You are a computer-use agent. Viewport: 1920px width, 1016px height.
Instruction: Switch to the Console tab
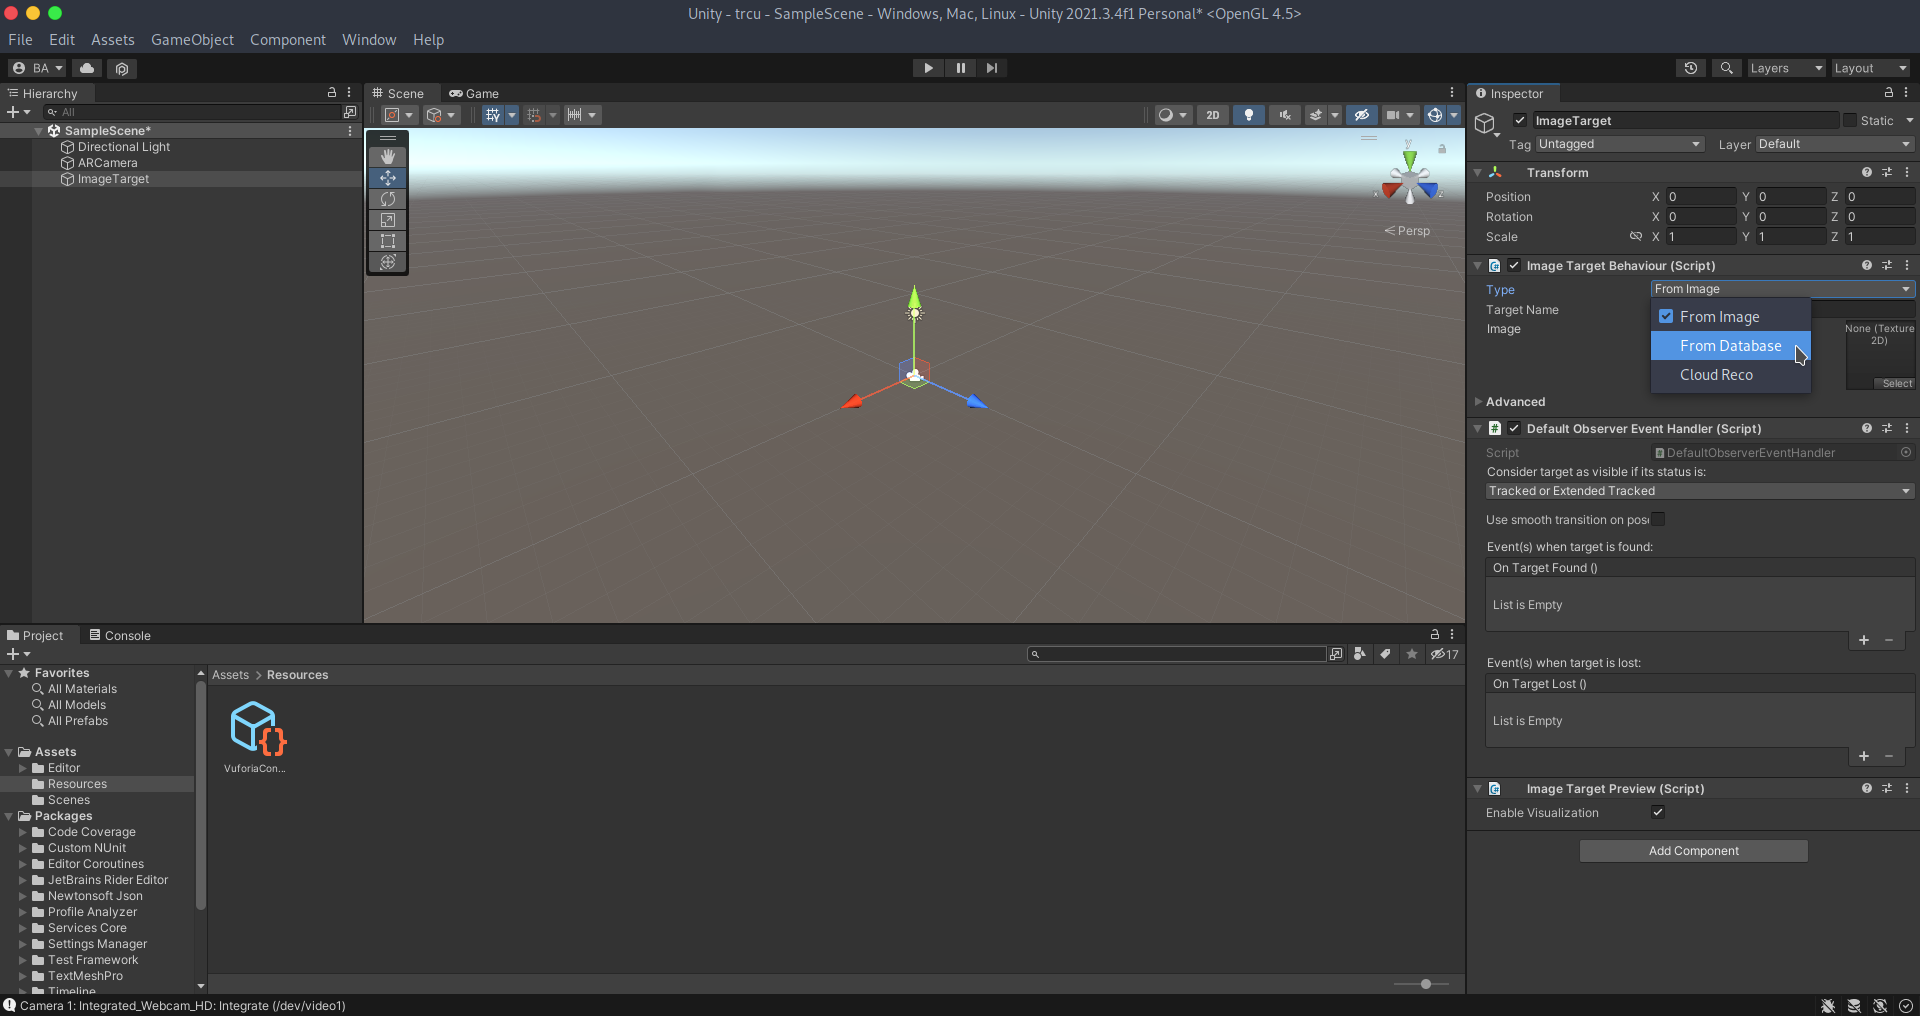tap(120, 635)
